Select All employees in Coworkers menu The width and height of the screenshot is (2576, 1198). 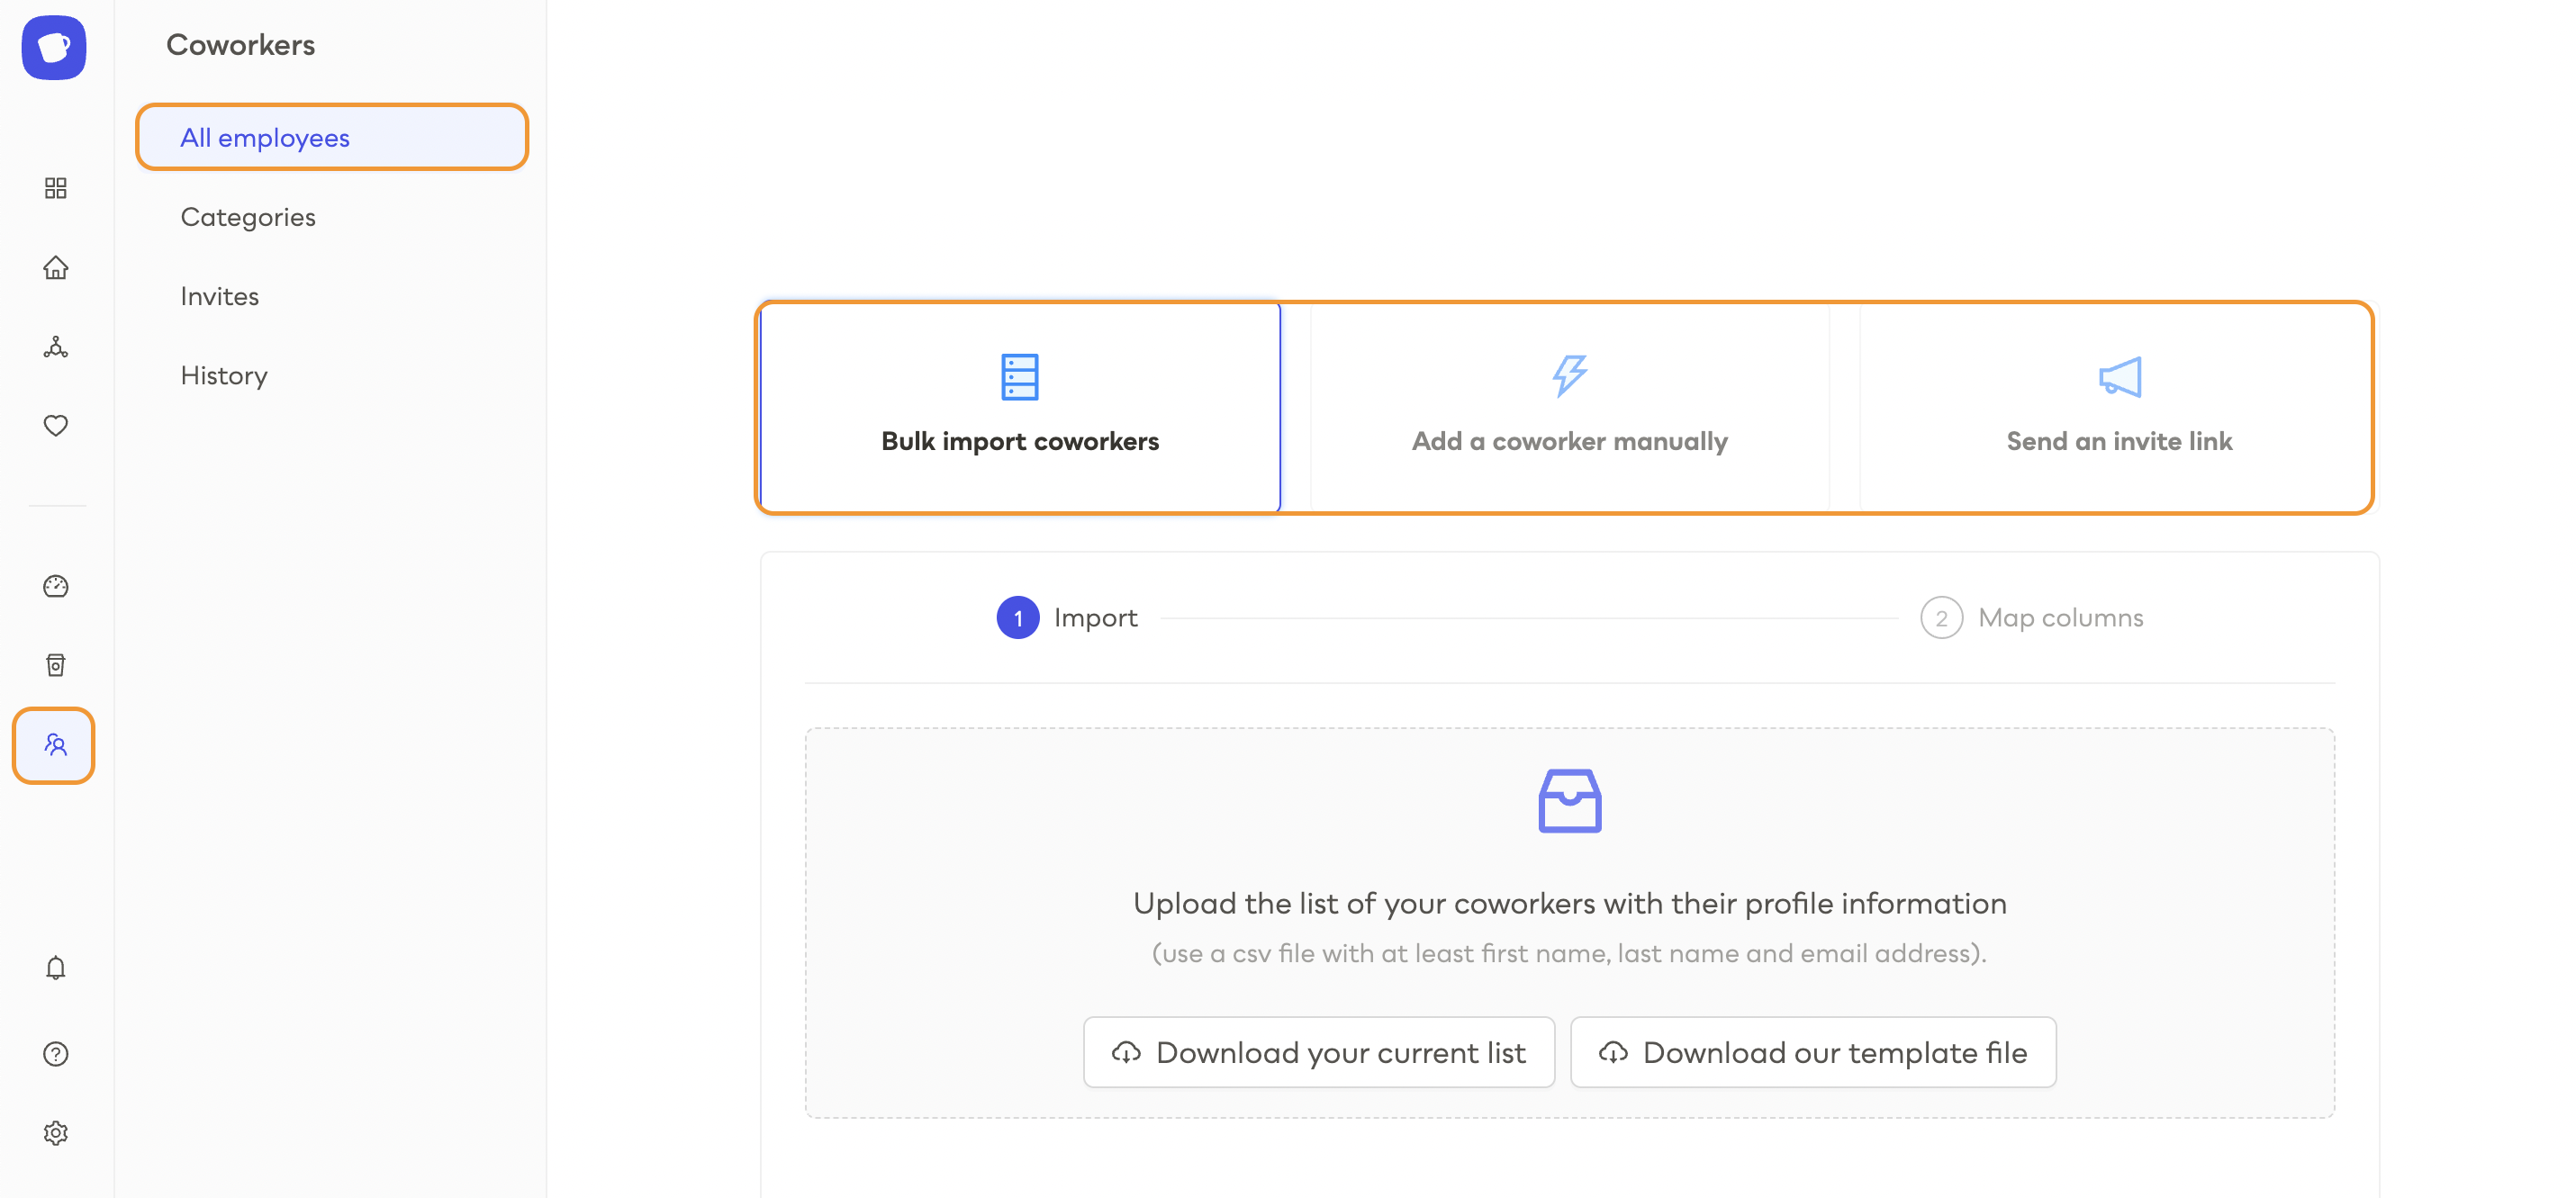click(x=332, y=137)
